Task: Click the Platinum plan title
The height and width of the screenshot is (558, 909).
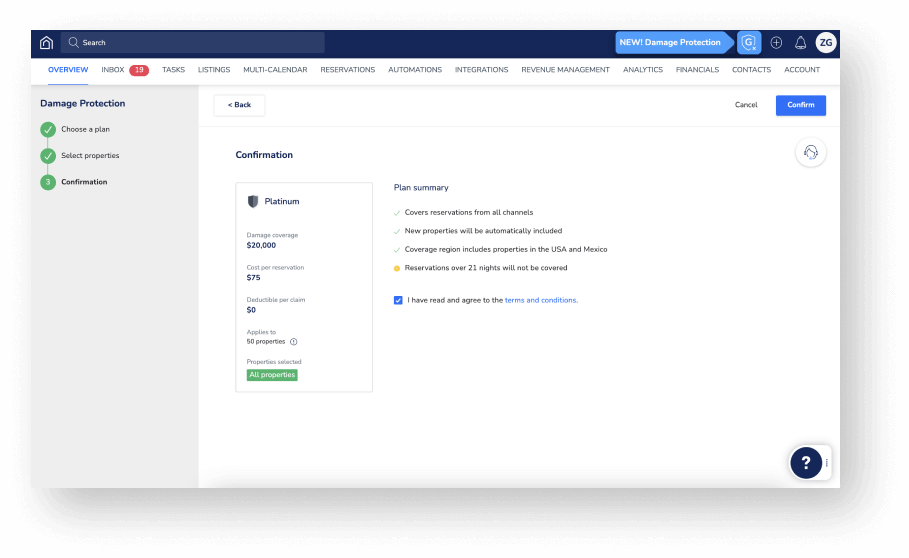Action: click(282, 201)
